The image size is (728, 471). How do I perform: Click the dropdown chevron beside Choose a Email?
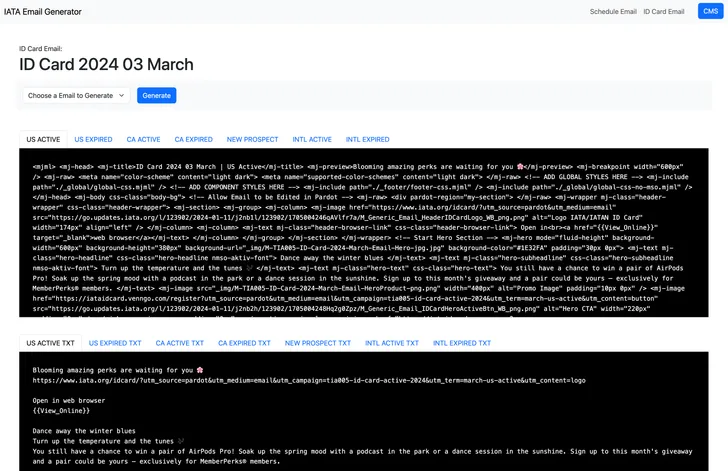tap(122, 95)
